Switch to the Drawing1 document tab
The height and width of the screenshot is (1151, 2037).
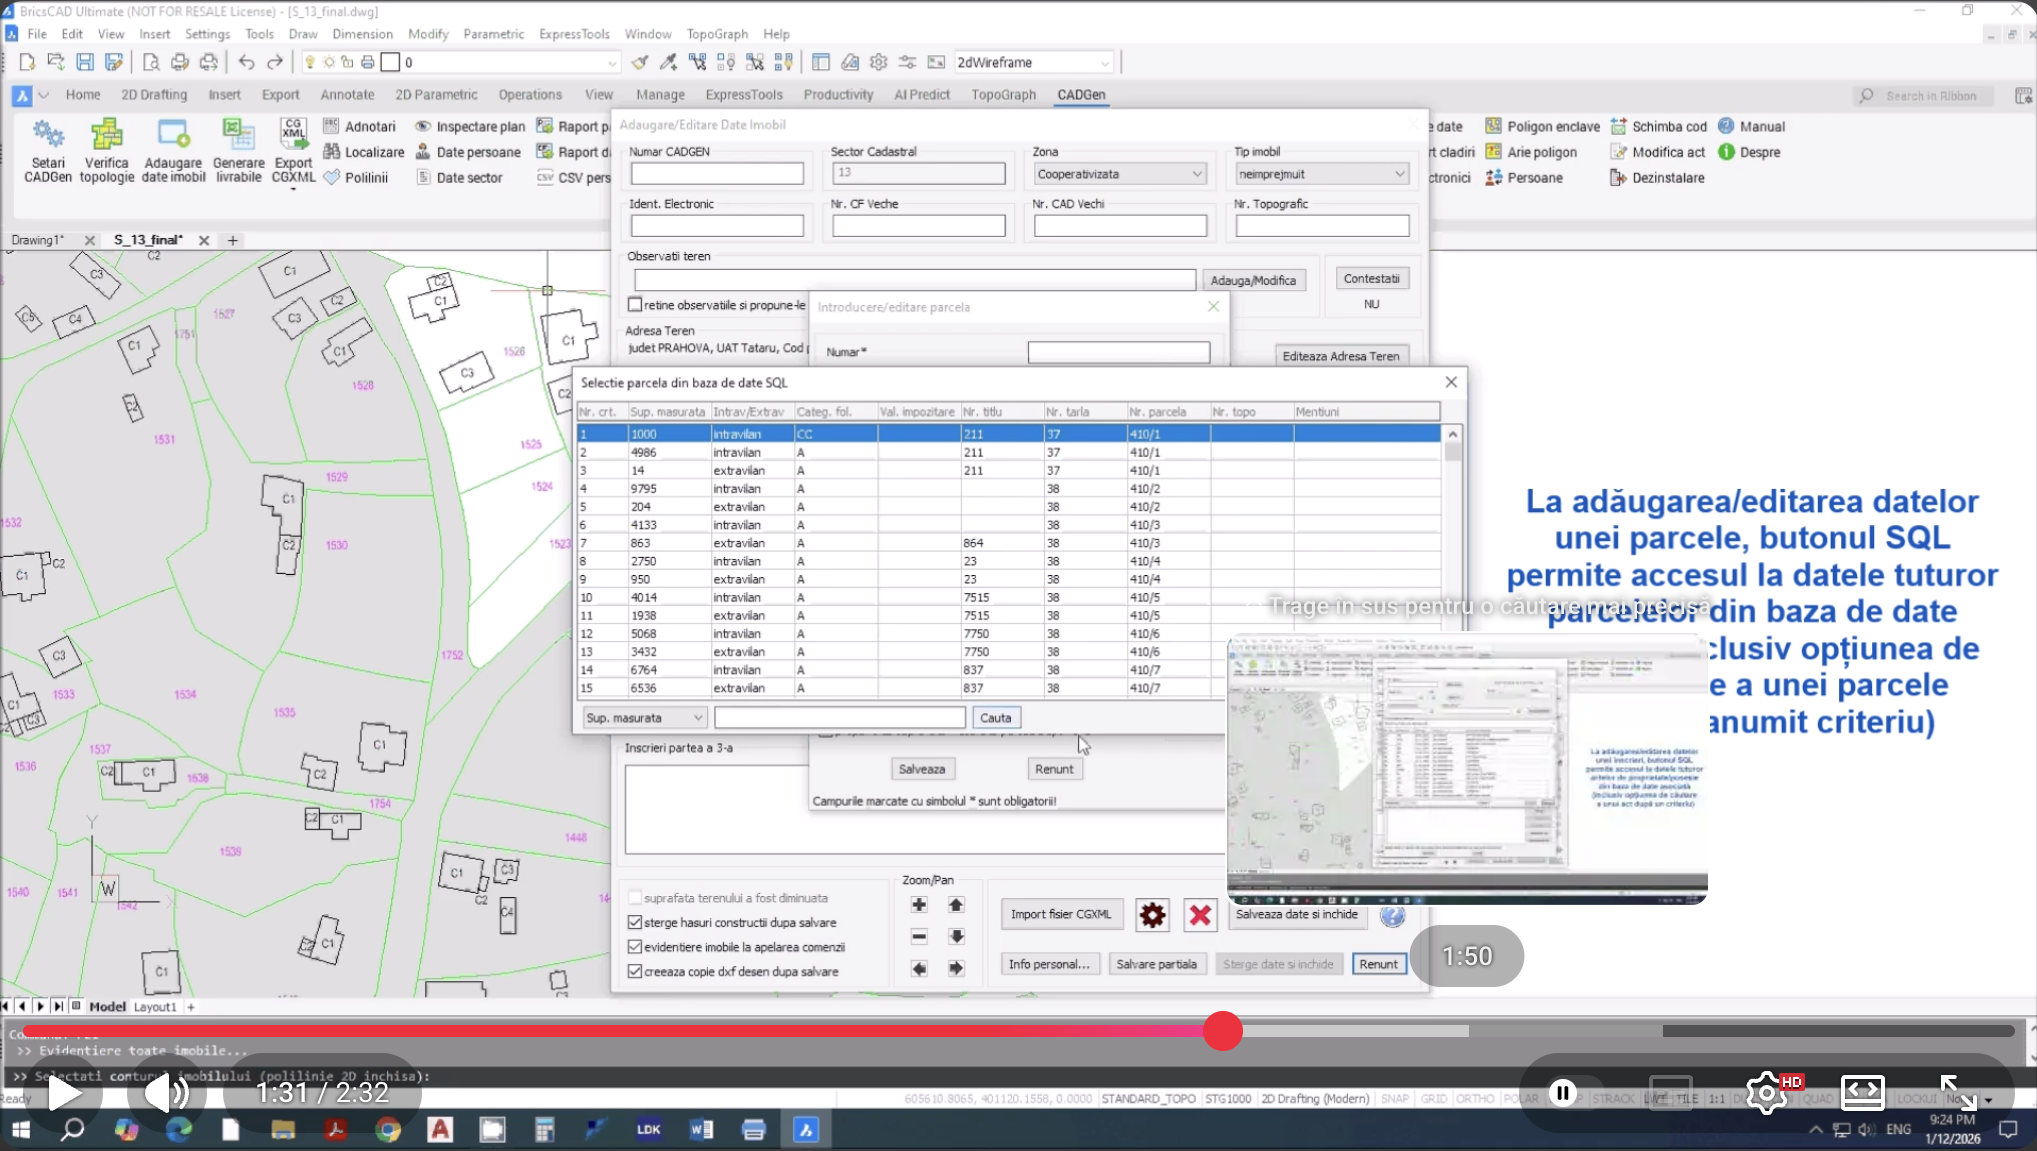click(x=37, y=240)
